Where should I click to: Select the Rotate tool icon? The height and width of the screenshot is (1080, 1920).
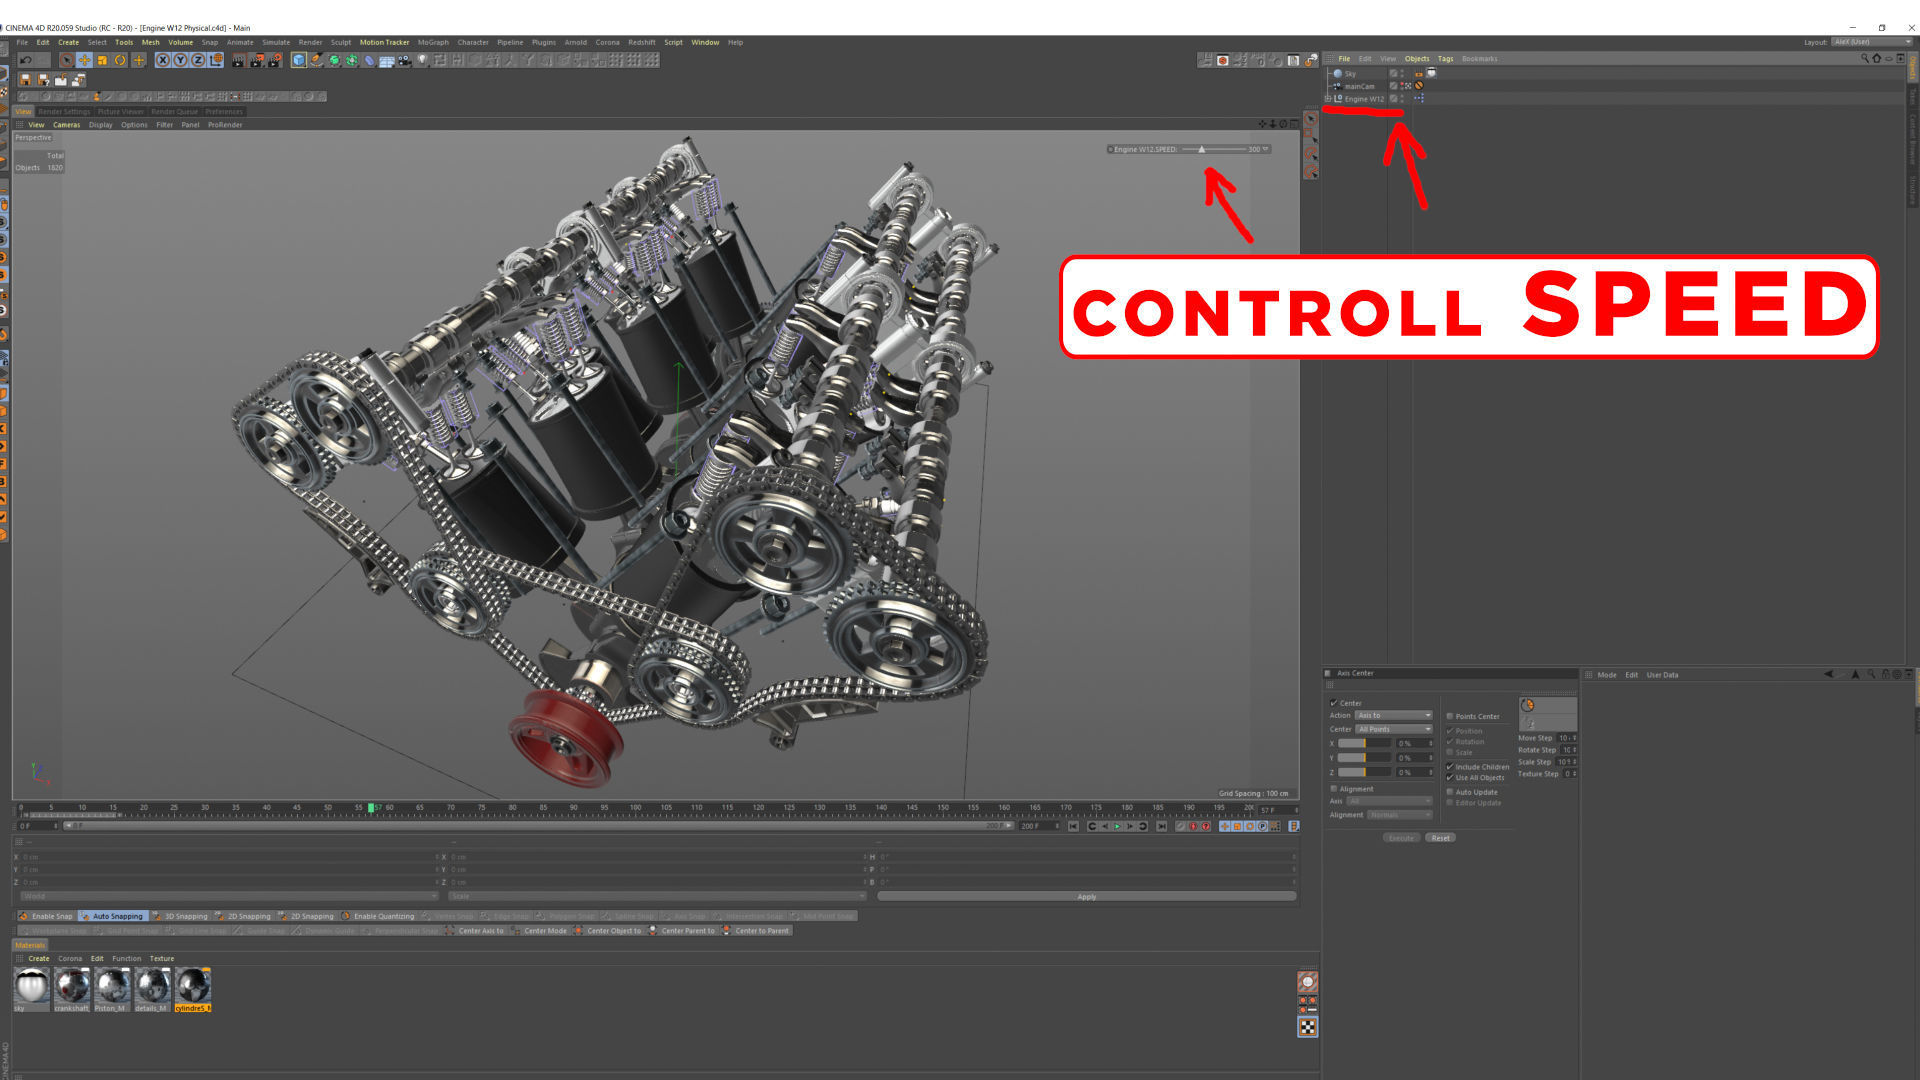pos(120,60)
